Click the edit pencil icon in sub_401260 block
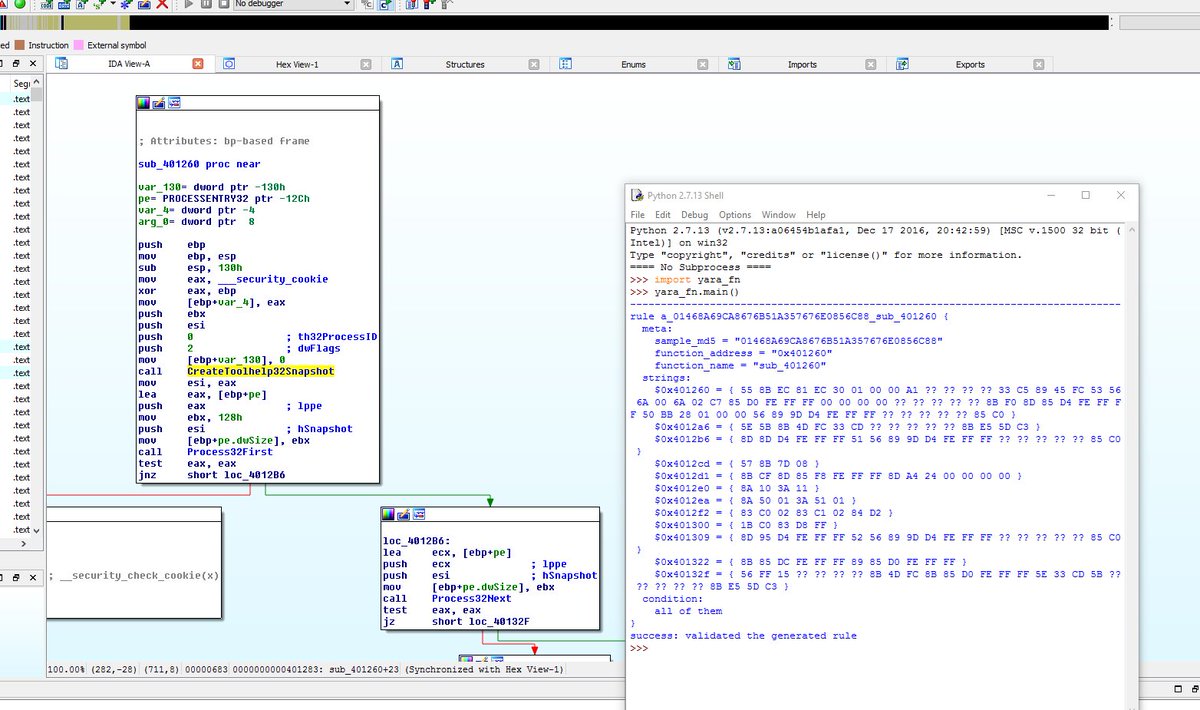Screen dimensions: 1200x710 [158, 103]
